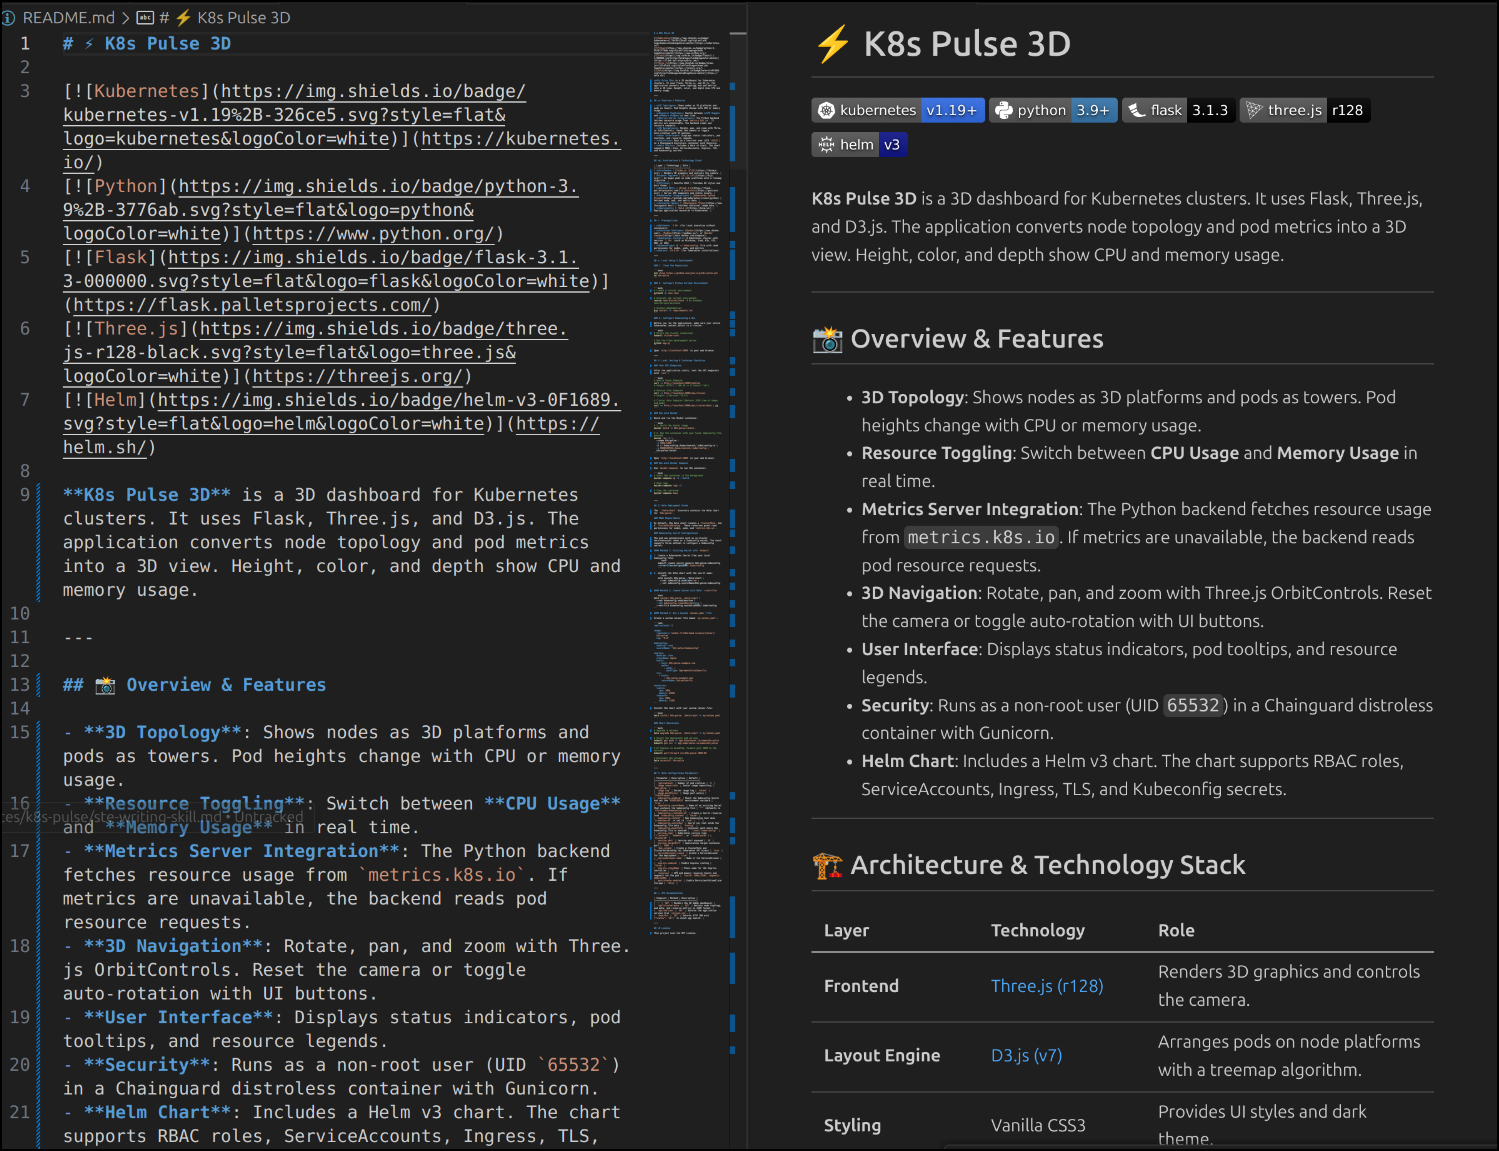Click '**3D Topology**' in the editor source
Screen dimensions: 1499x1151
pyautogui.click(x=163, y=733)
